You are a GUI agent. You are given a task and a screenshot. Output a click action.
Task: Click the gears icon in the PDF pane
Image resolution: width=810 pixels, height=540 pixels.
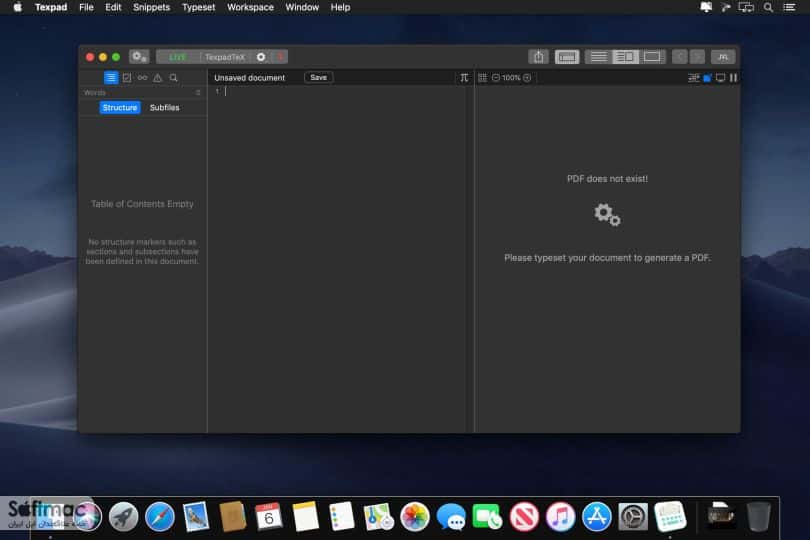607,214
